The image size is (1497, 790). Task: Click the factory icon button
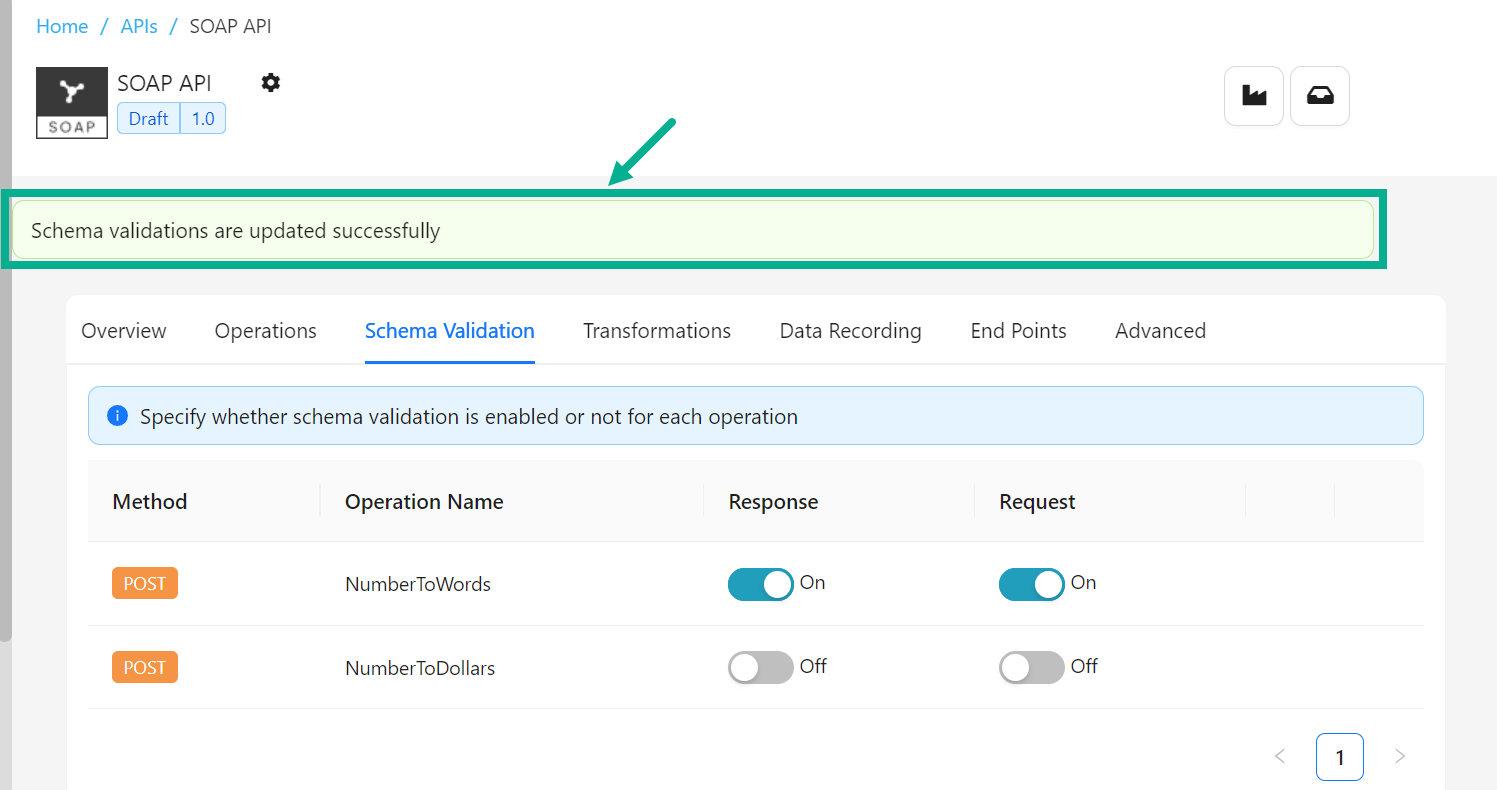pos(1253,96)
